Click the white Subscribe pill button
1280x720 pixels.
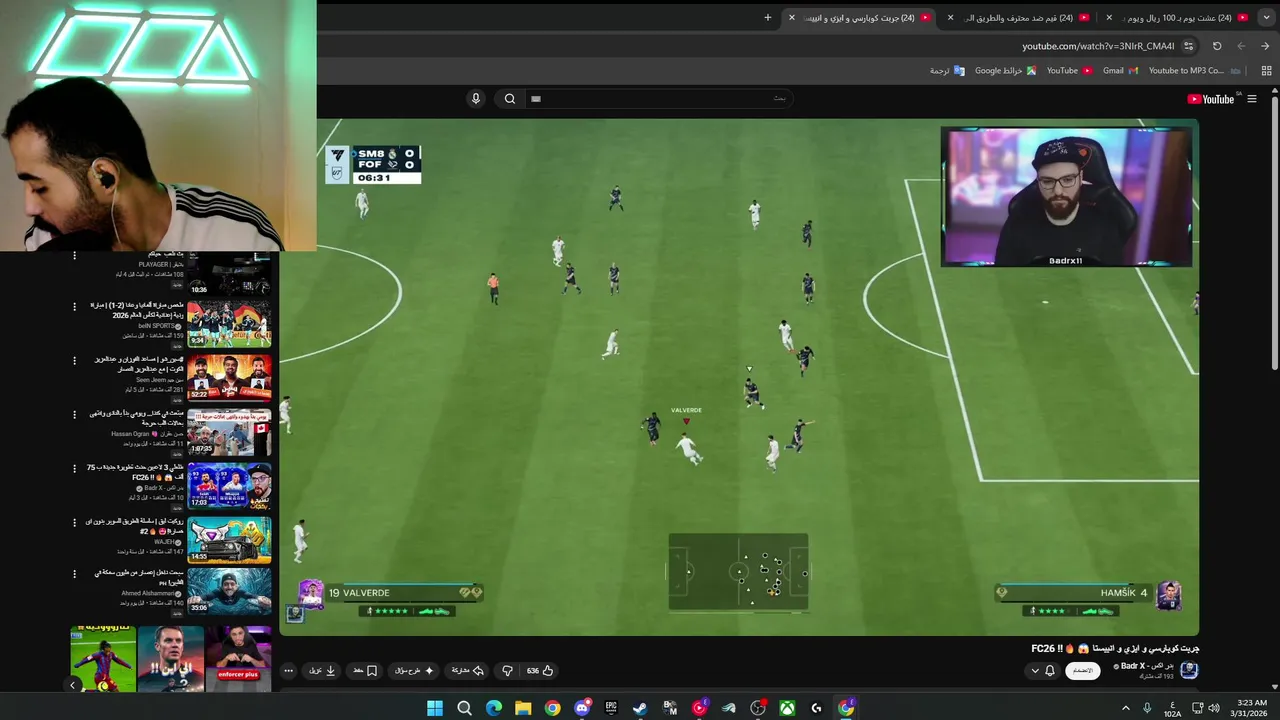click(x=1083, y=671)
